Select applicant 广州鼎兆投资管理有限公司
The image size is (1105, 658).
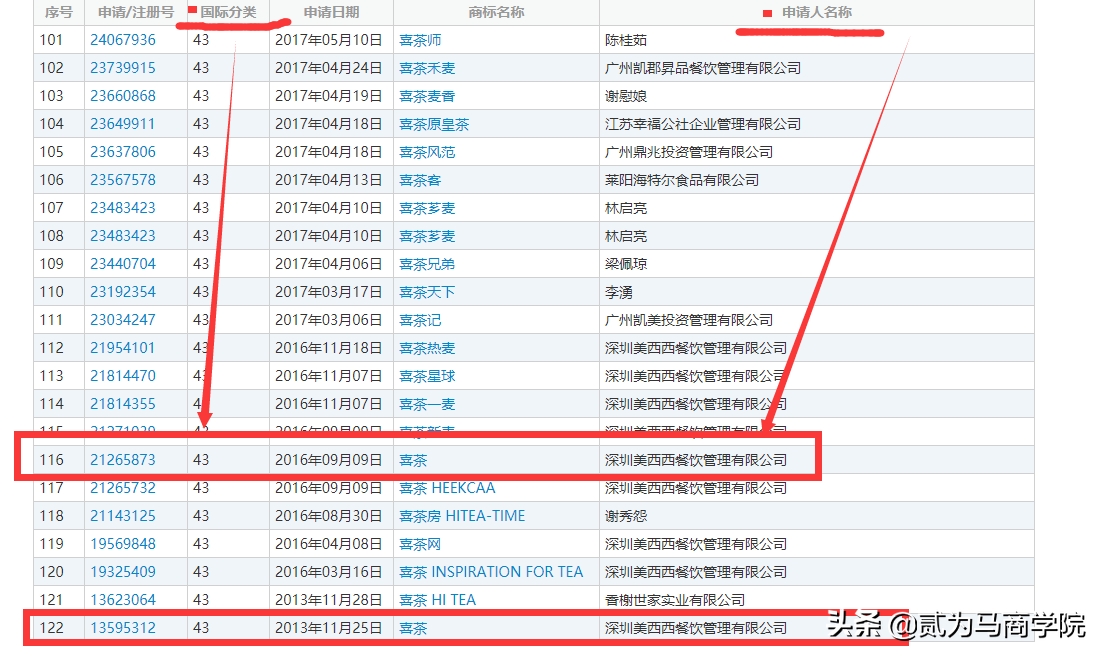[x=689, y=152]
